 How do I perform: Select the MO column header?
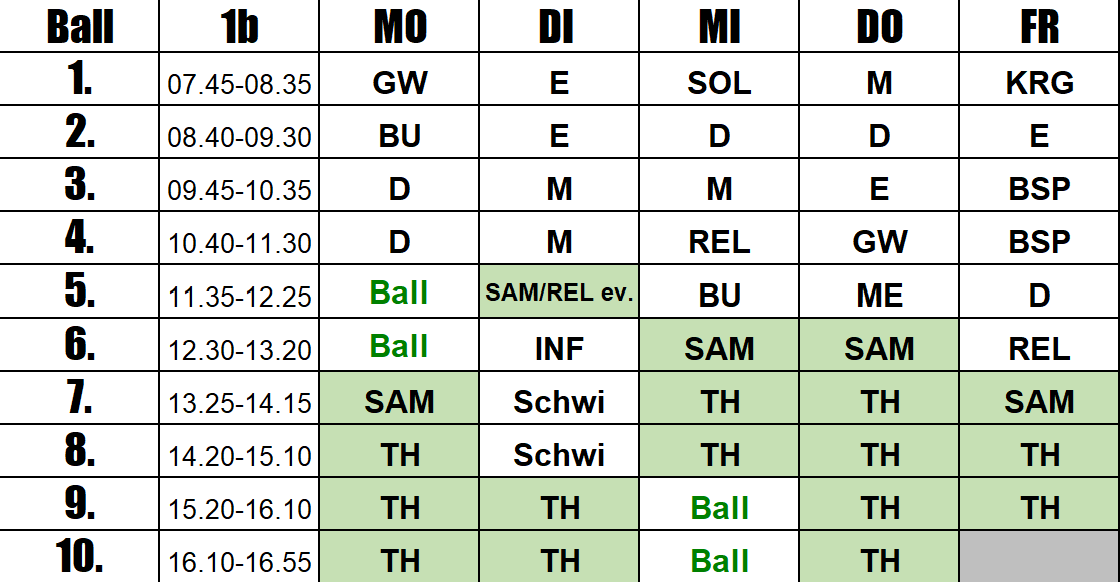tap(399, 26)
